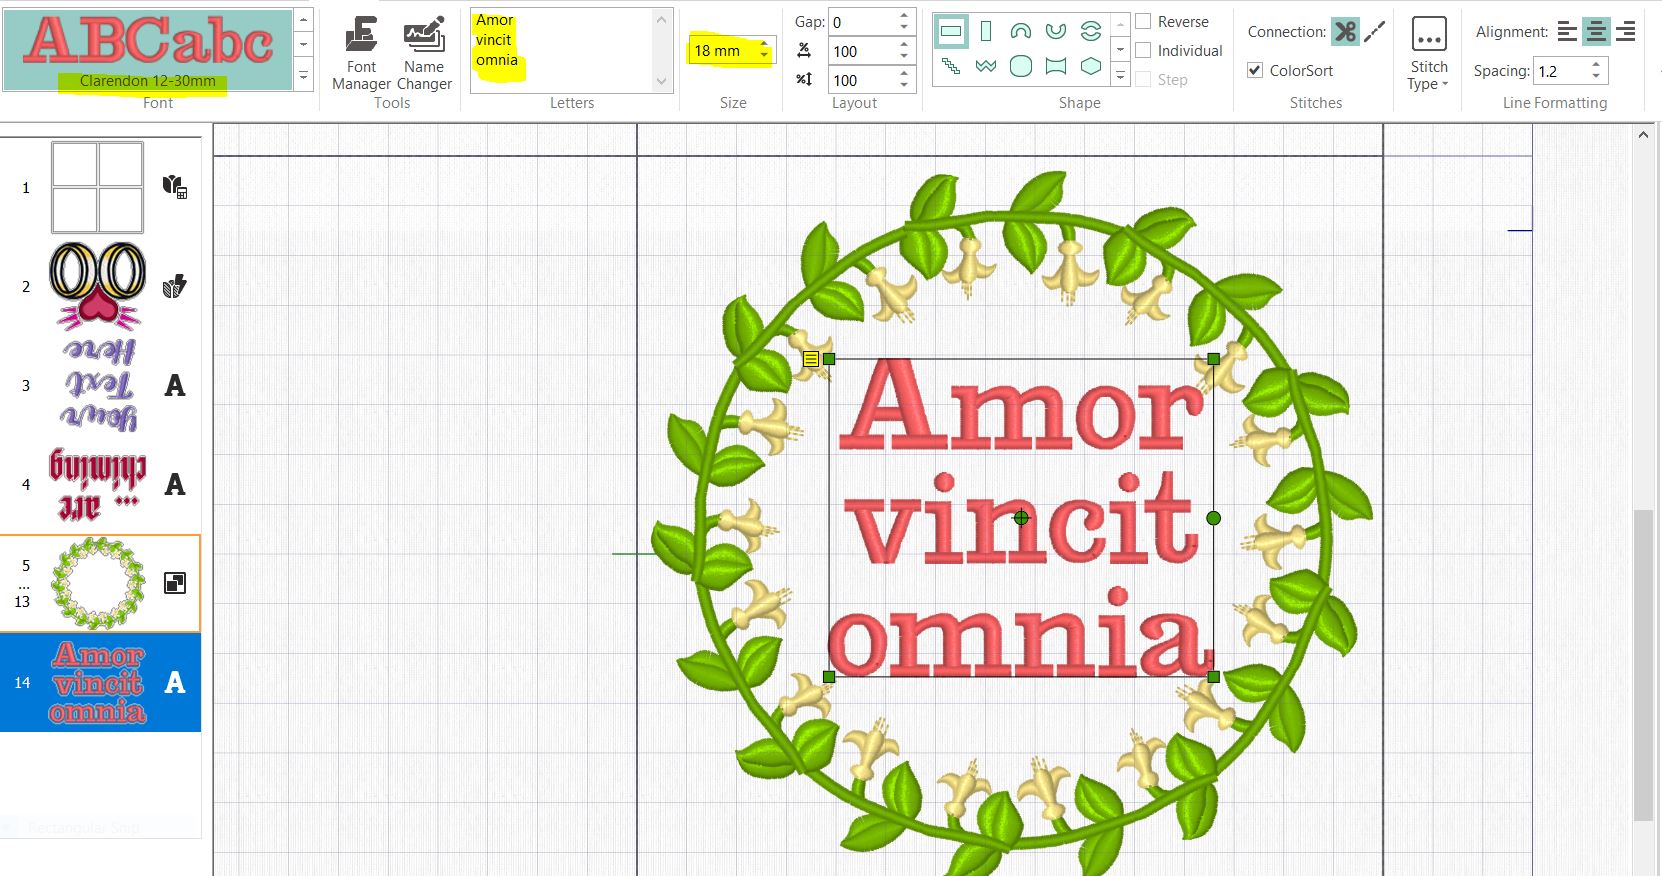
Task: Click the bottom-left green resize handle
Action: pyautogui.click(x=829, y=677)
